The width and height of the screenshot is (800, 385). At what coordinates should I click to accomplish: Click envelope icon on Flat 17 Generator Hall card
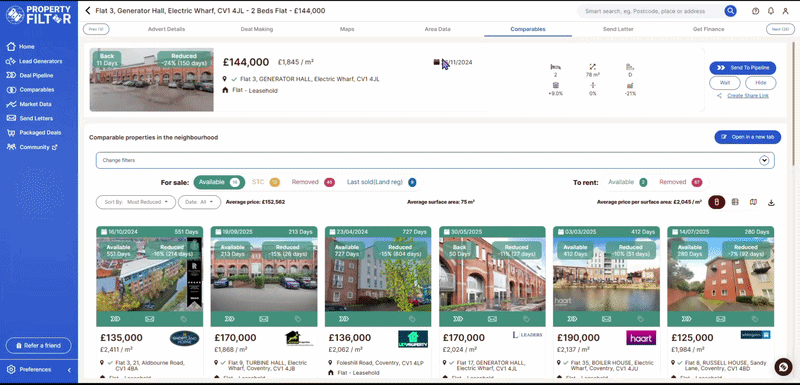(x=492, y=319)
